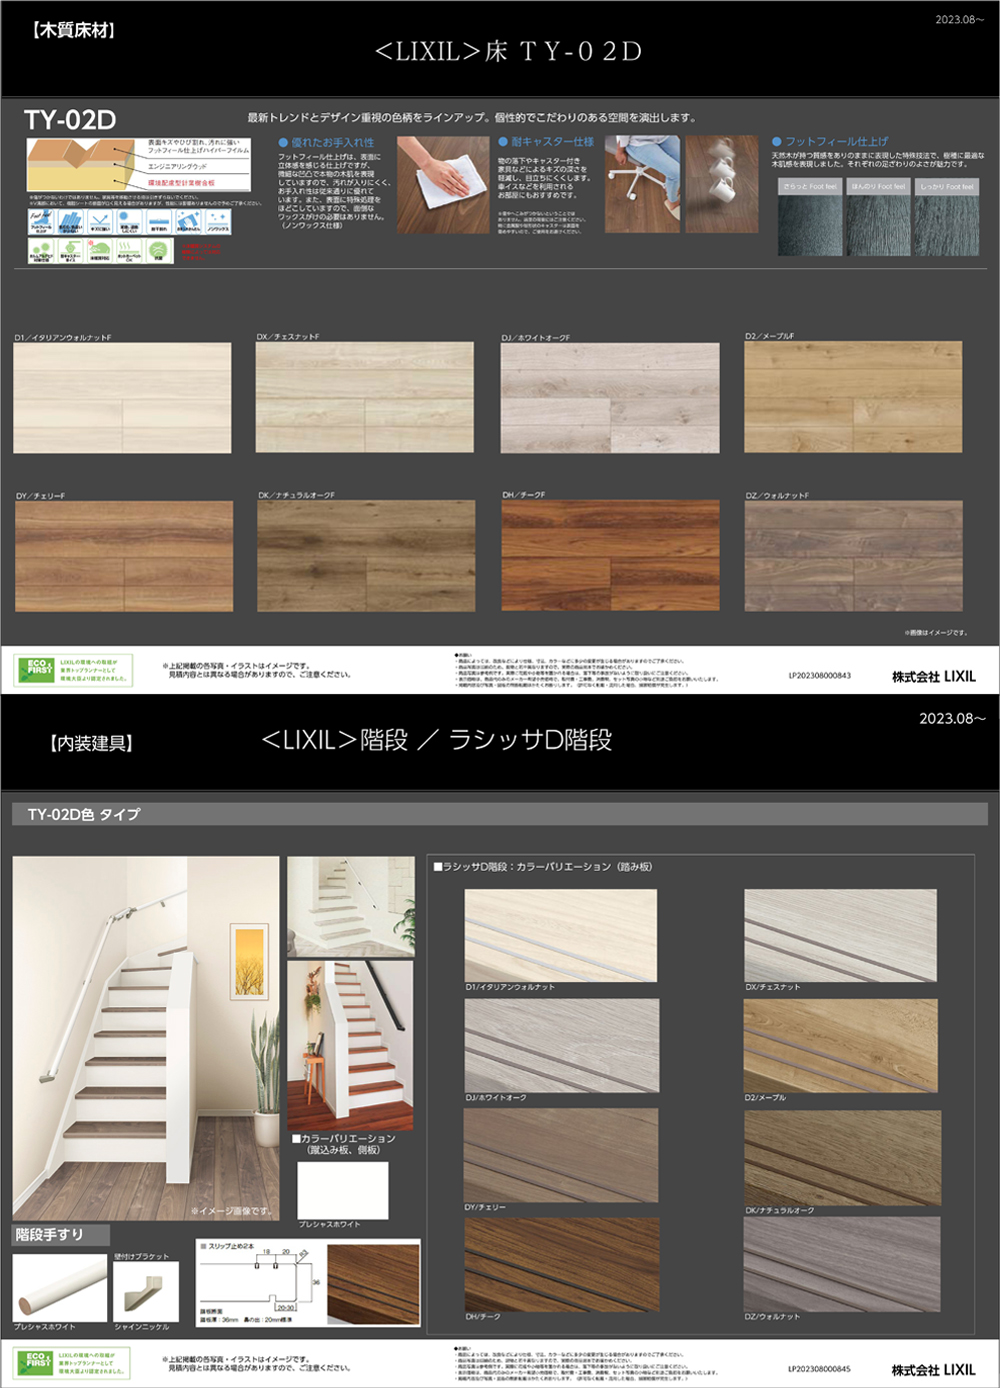The height and width of the screenshot is (1388, 1000).
Task: Click the 優れたお手入れ性 heading
Action: 326,143
